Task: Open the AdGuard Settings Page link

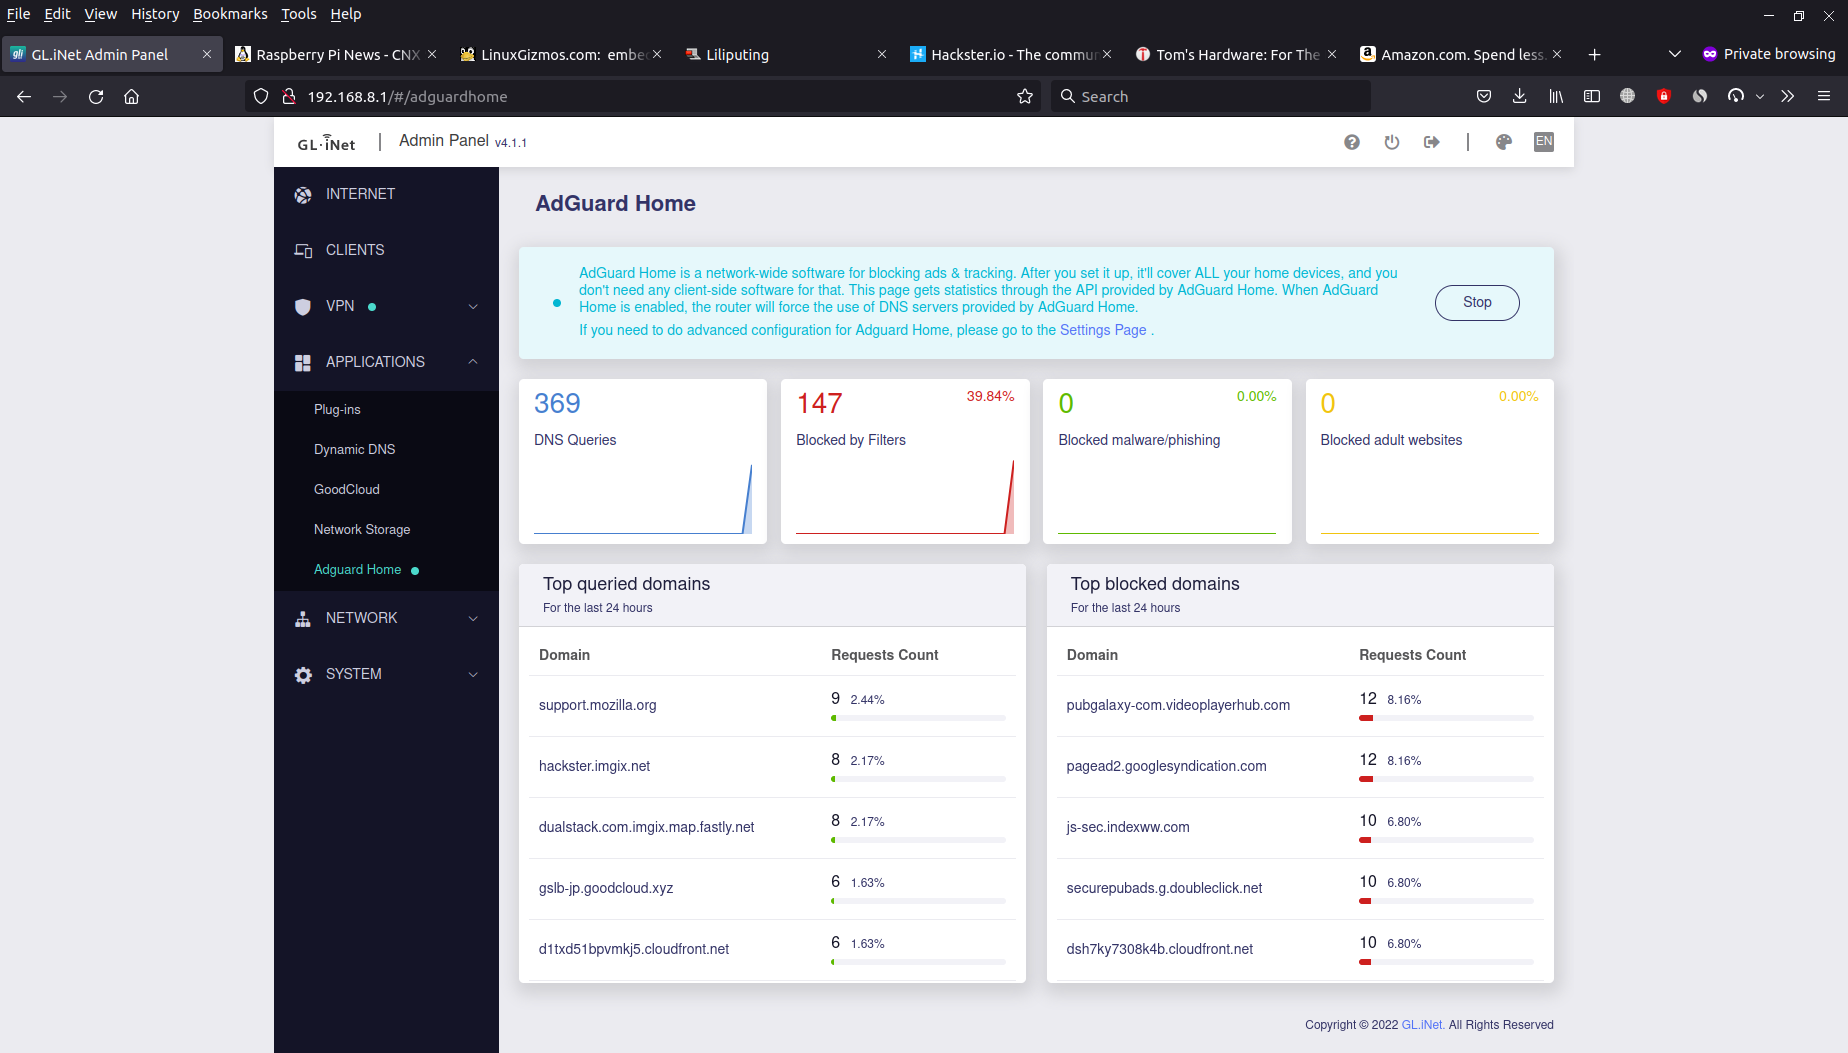Action: click(x=1103, y=331)
